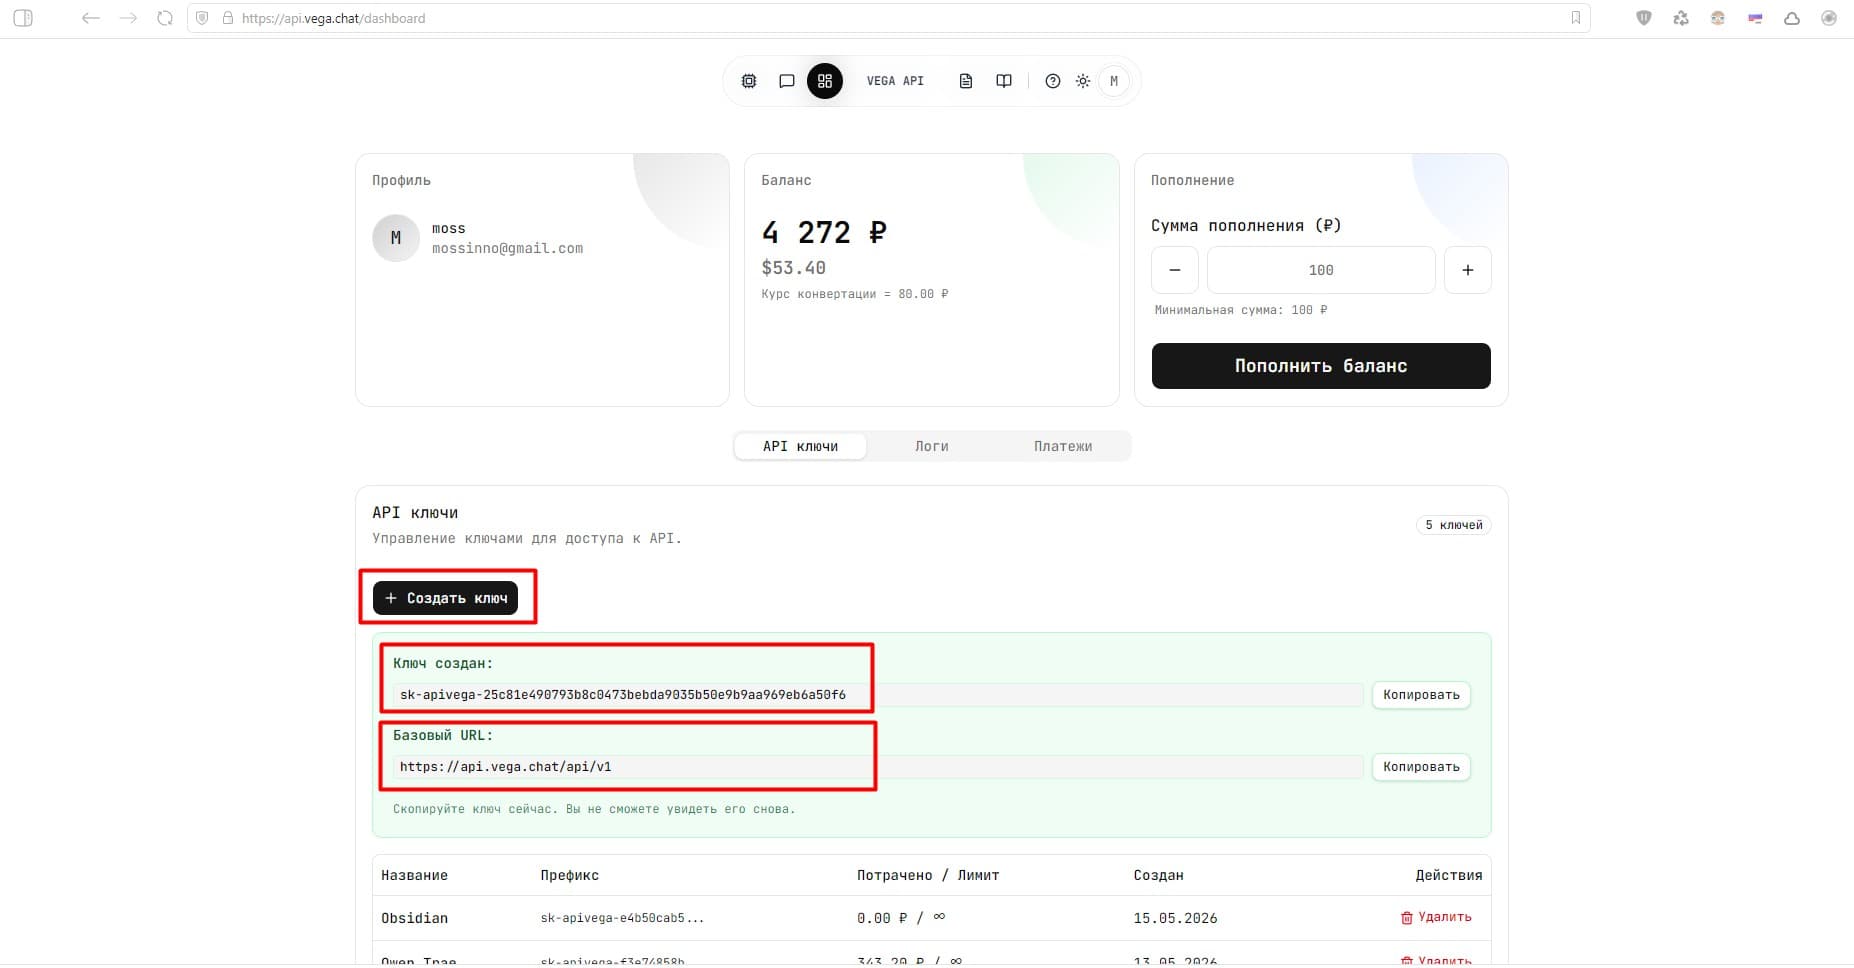Reload the dashboard page
Image resolution: width=1854 pixels, height=968 pixels.
click(165, 18)
